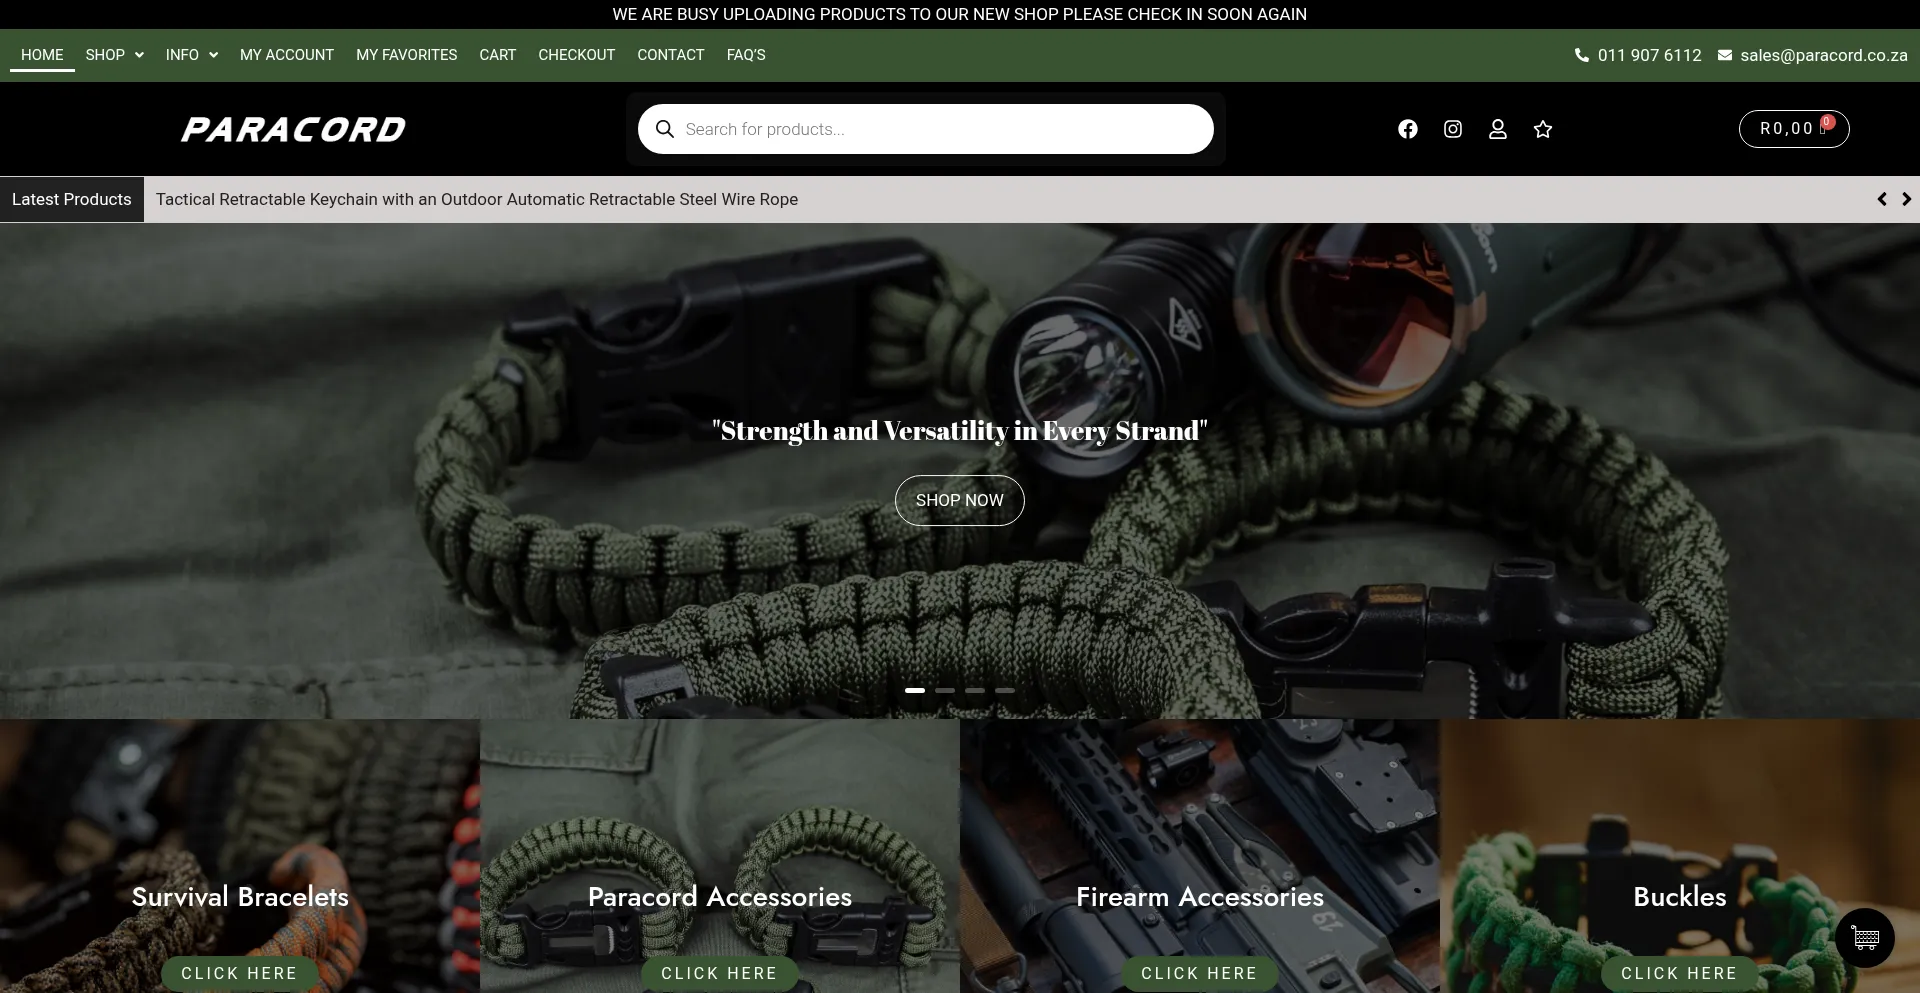
Task: Open the keyboard icon at bottom right
Action: tap(1864, 938)
